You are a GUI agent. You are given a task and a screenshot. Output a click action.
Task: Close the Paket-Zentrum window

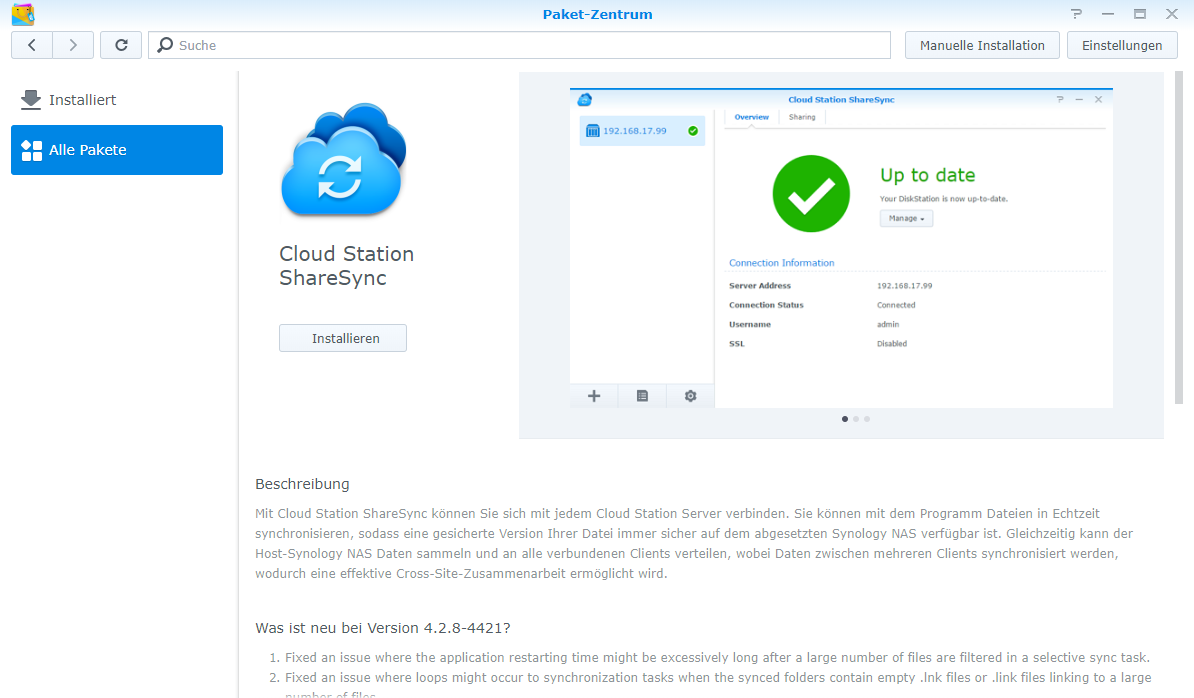point(1172,14)
